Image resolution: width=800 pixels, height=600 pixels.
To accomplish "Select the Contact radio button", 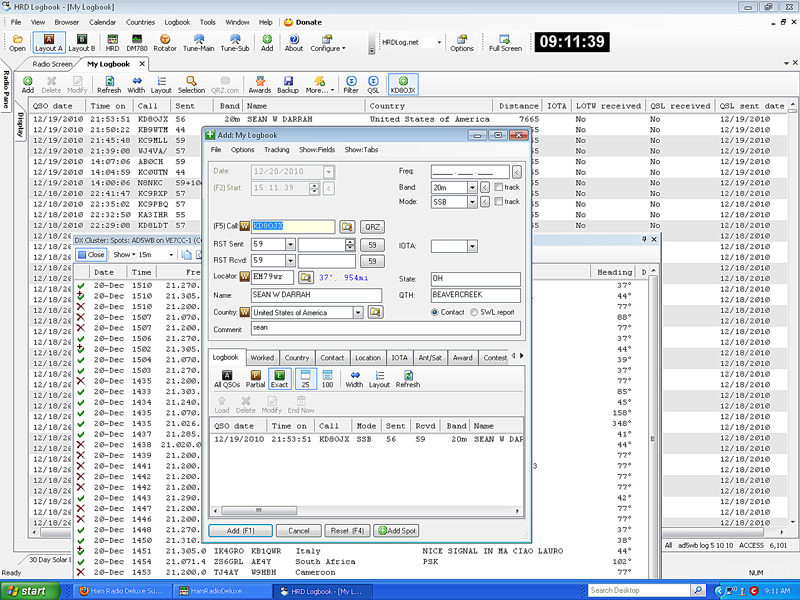I will 434,312.
